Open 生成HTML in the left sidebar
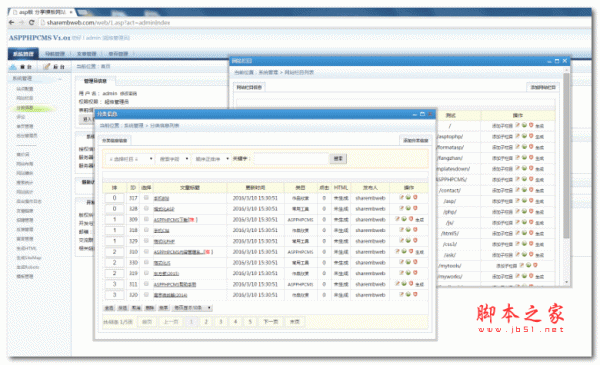The height and width of the screenshot is (365, 600). pos(26,248)
